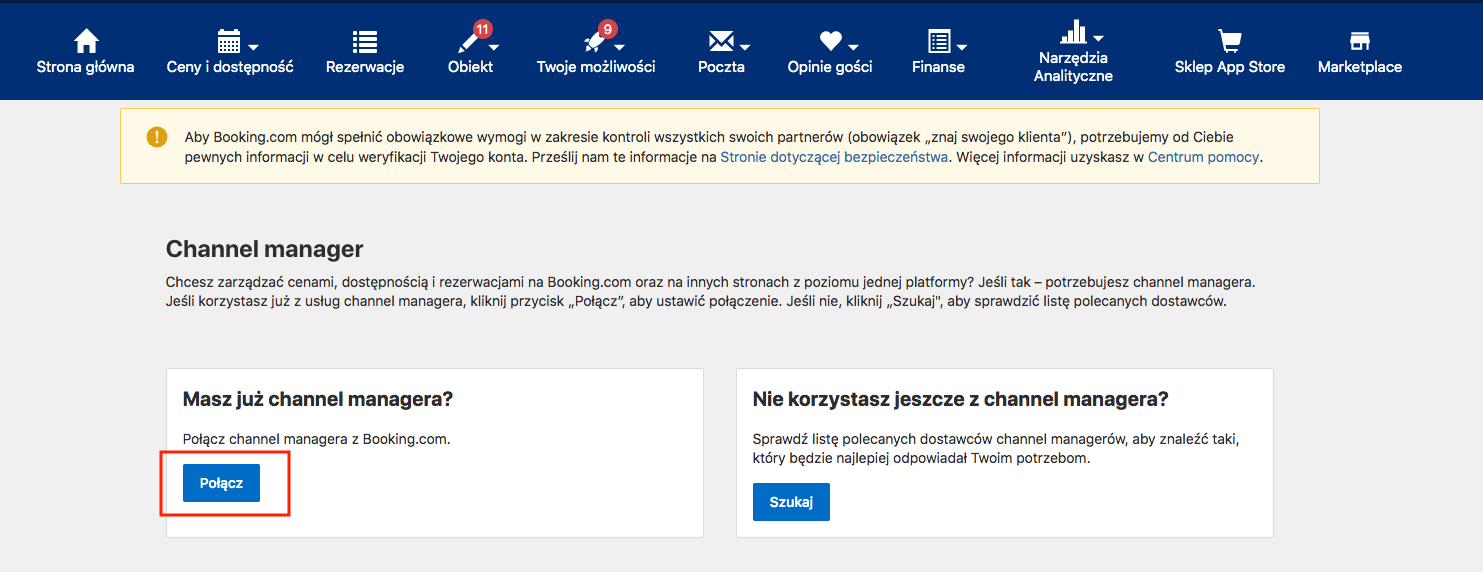Image resolution: width=1483 pixels, height=572 pixels.
Task: Go to Rezerwacje in the top navigation
Action: tap(365, 67)
